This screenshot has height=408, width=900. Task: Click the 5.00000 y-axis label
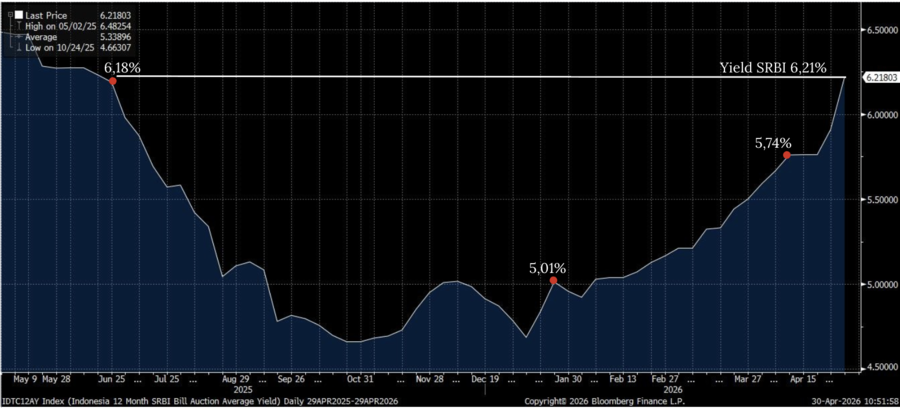coord(880,284)
